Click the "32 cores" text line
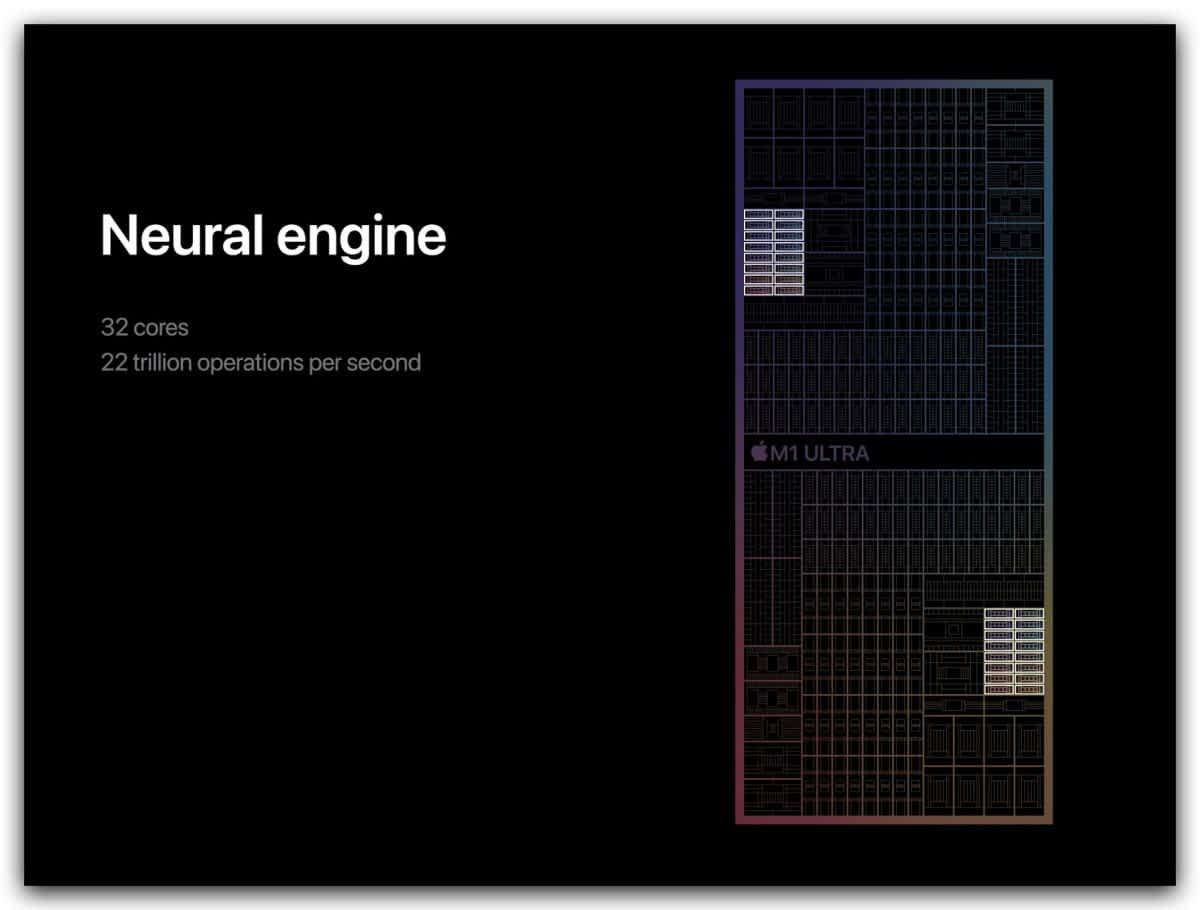1200x910 pixels. pos(144,327)
